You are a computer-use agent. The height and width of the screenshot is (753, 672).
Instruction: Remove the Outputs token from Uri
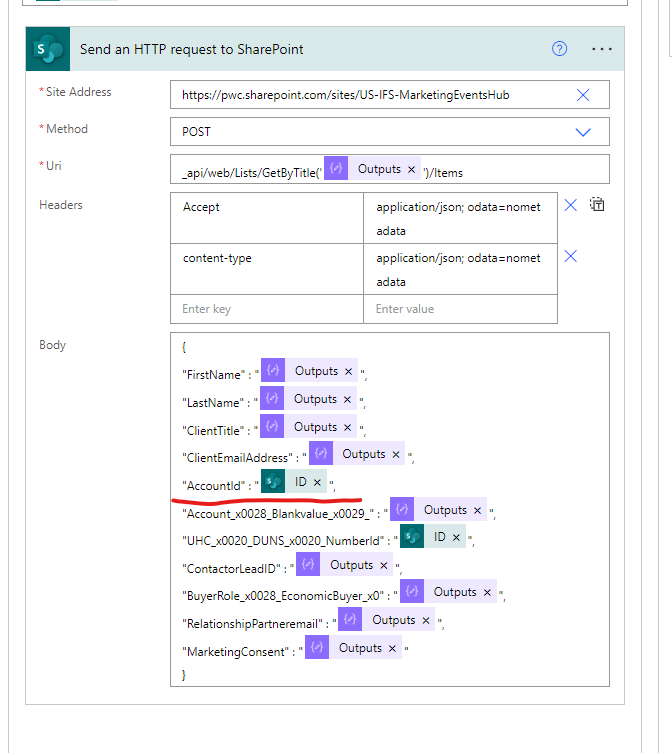click(x=411, y=170)
